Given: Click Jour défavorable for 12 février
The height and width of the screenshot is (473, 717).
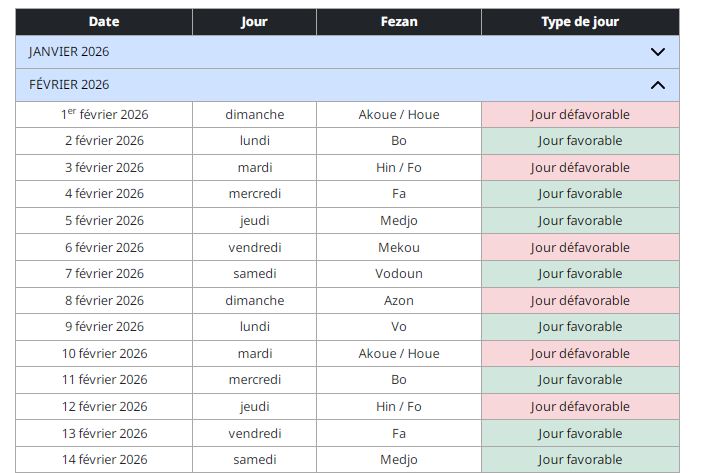Looking at the screenshot, I should click(580, 407).
